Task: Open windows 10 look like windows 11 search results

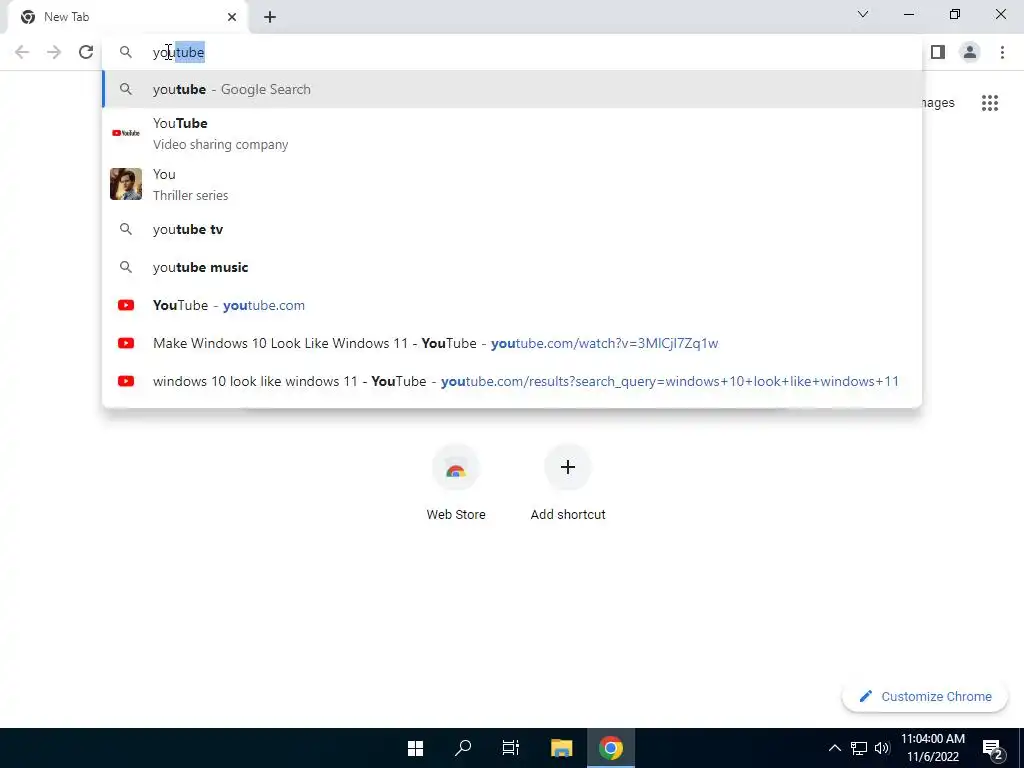Action: pyautogui.click(x=512, y=381)
